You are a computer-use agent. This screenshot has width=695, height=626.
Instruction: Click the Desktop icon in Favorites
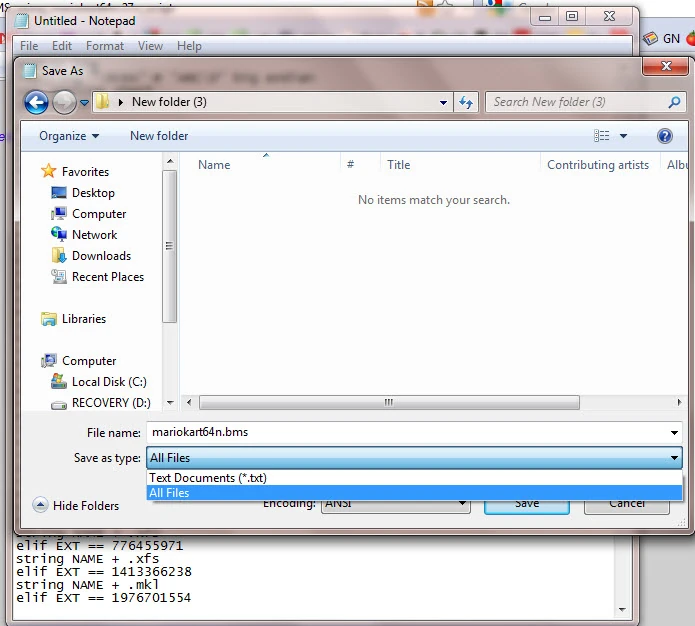pyautogui.click(x=59, y=192)
